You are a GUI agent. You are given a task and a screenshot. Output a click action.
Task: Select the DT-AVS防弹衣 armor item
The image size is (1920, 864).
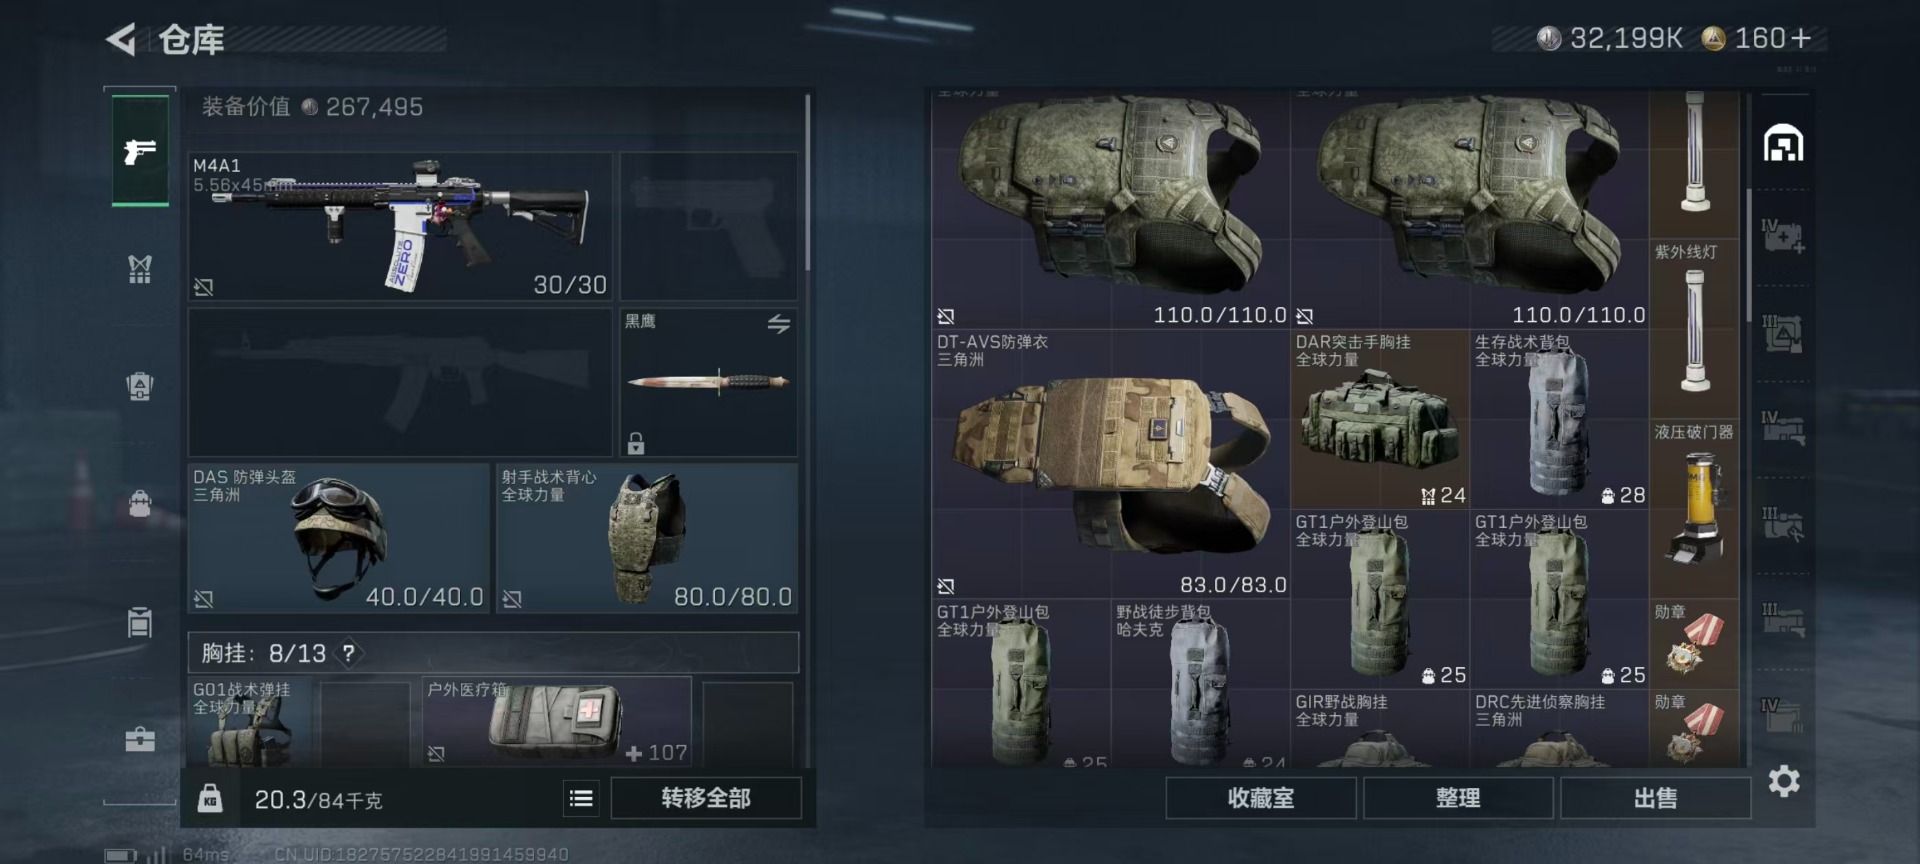click(x=1110, y=465)
